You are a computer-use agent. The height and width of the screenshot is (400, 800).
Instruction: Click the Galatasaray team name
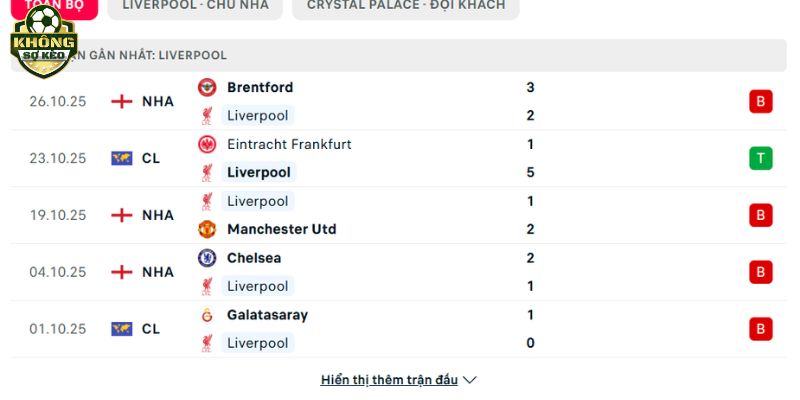coord(267,315)
